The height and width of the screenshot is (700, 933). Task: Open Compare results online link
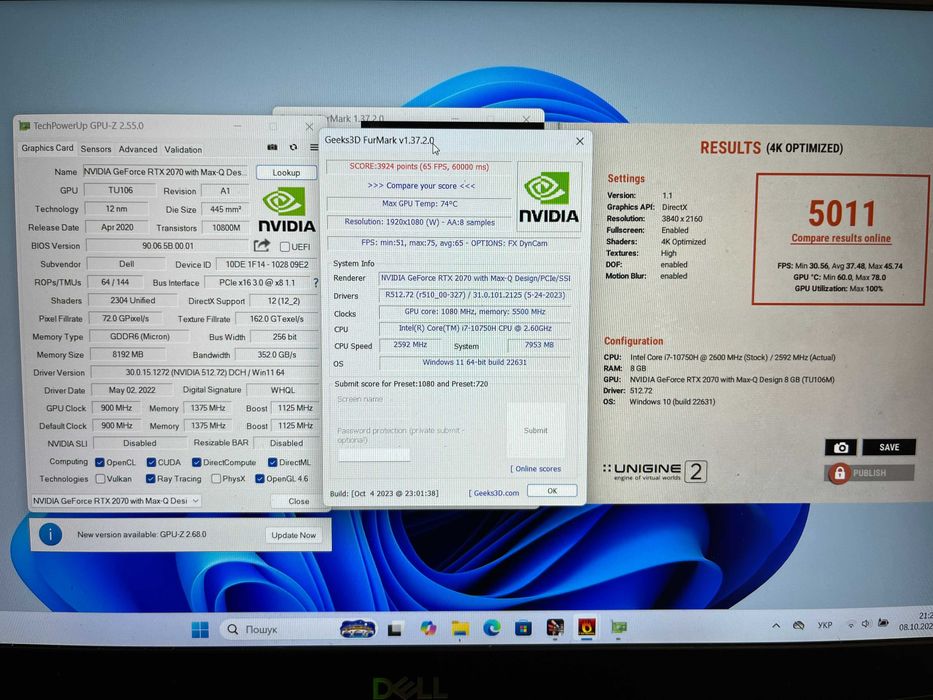pos(841,238)
